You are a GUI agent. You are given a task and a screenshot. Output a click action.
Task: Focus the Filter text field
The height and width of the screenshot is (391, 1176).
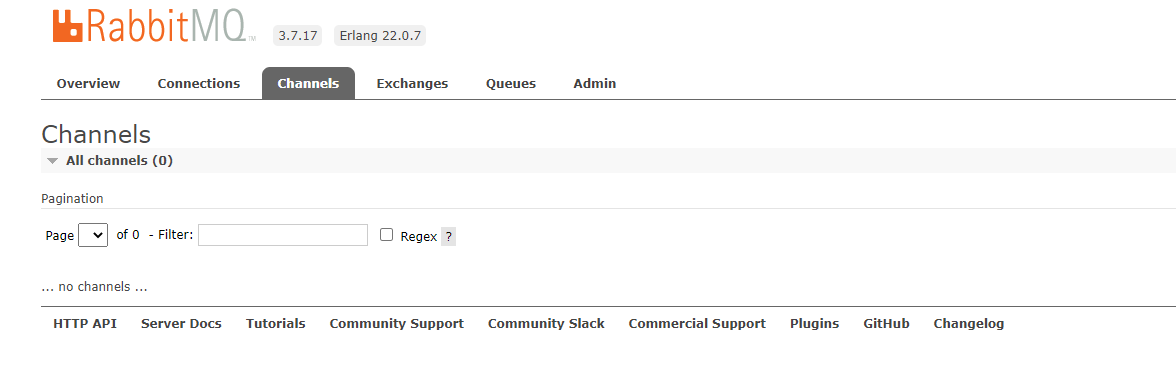283,235
